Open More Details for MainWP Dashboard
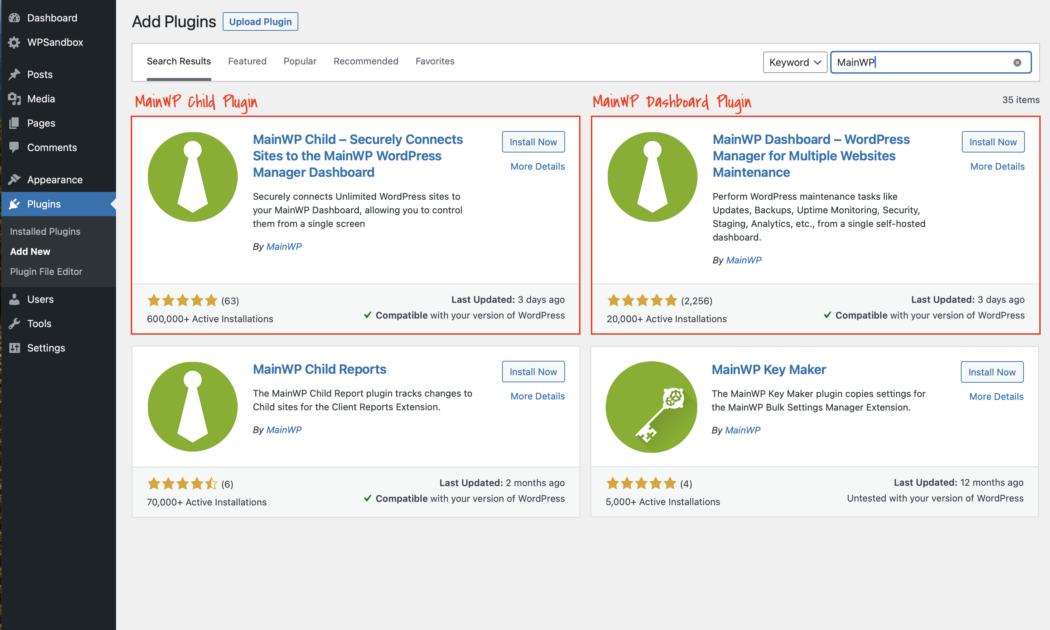The height and width of the screenshot is (630, 1050). (996, 166)
